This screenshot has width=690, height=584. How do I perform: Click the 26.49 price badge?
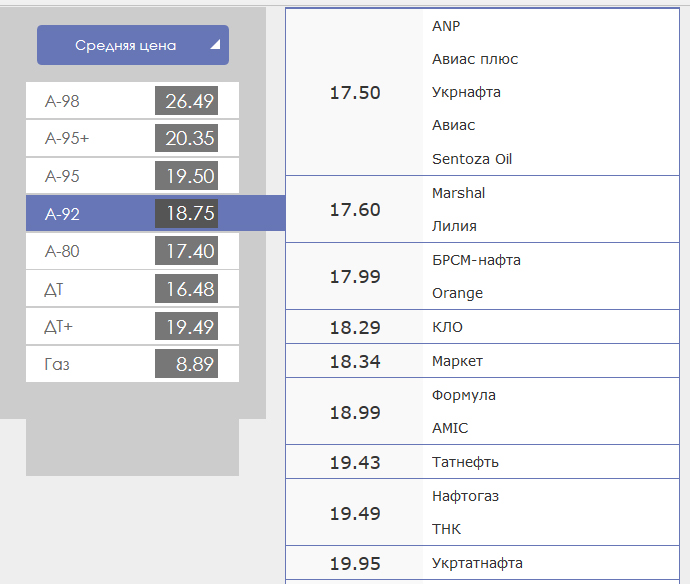click(186, 101)
